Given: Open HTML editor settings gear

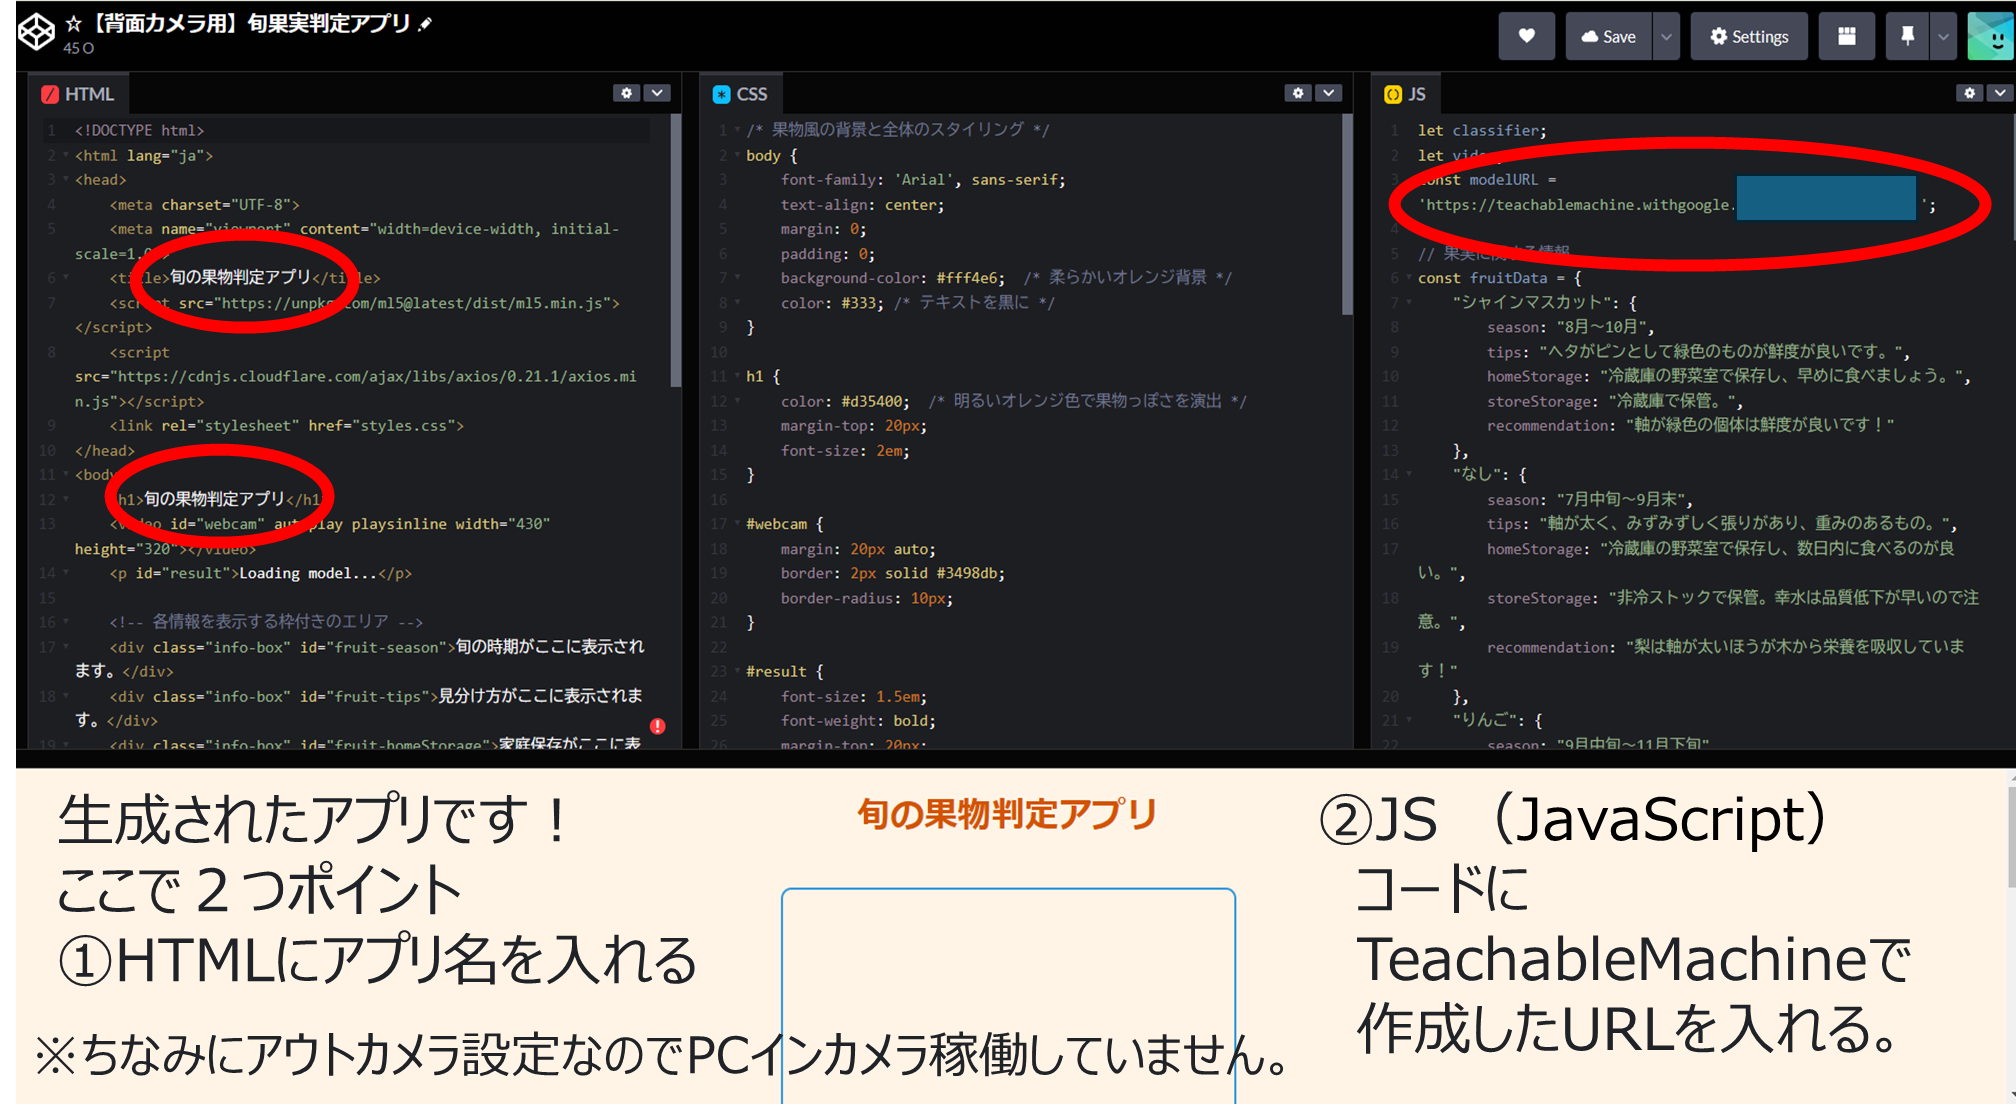Looking at the screenshot, I should pos(626,93).
